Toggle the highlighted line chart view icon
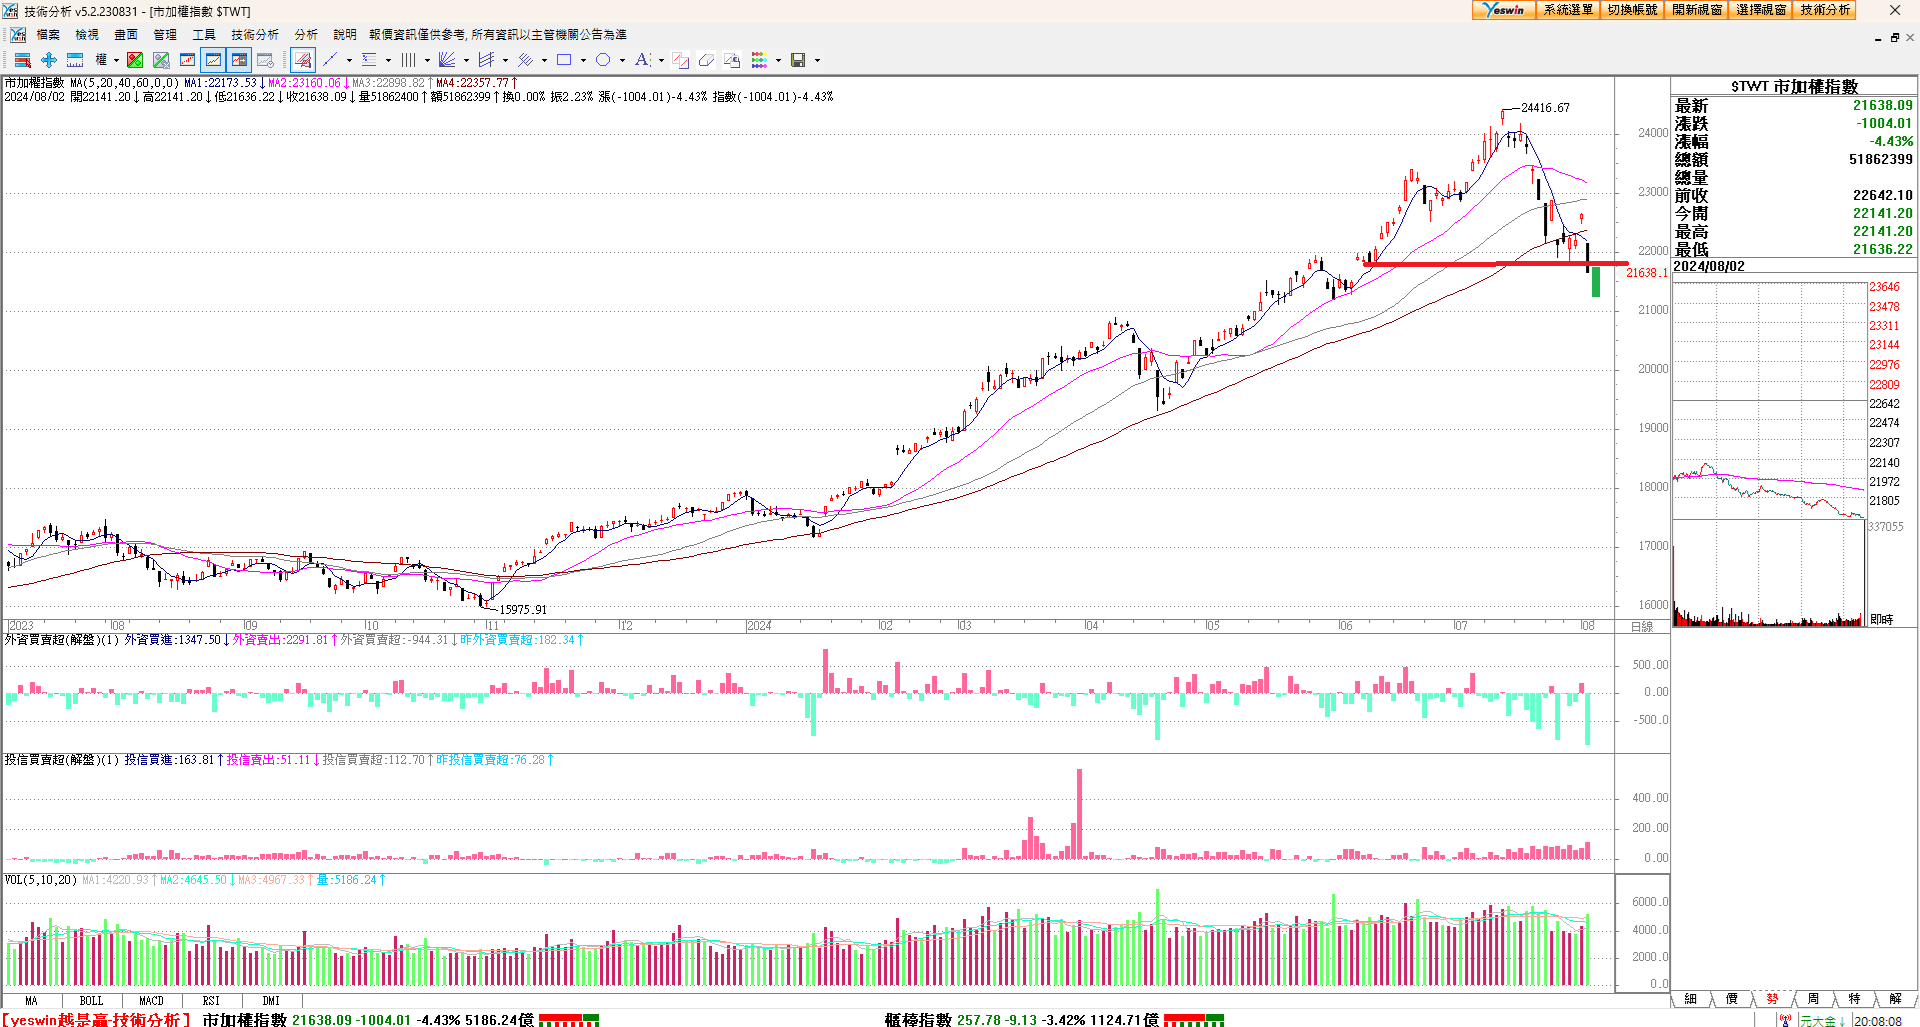The height and width of the screenshot is (1027, 1920). 213,60
